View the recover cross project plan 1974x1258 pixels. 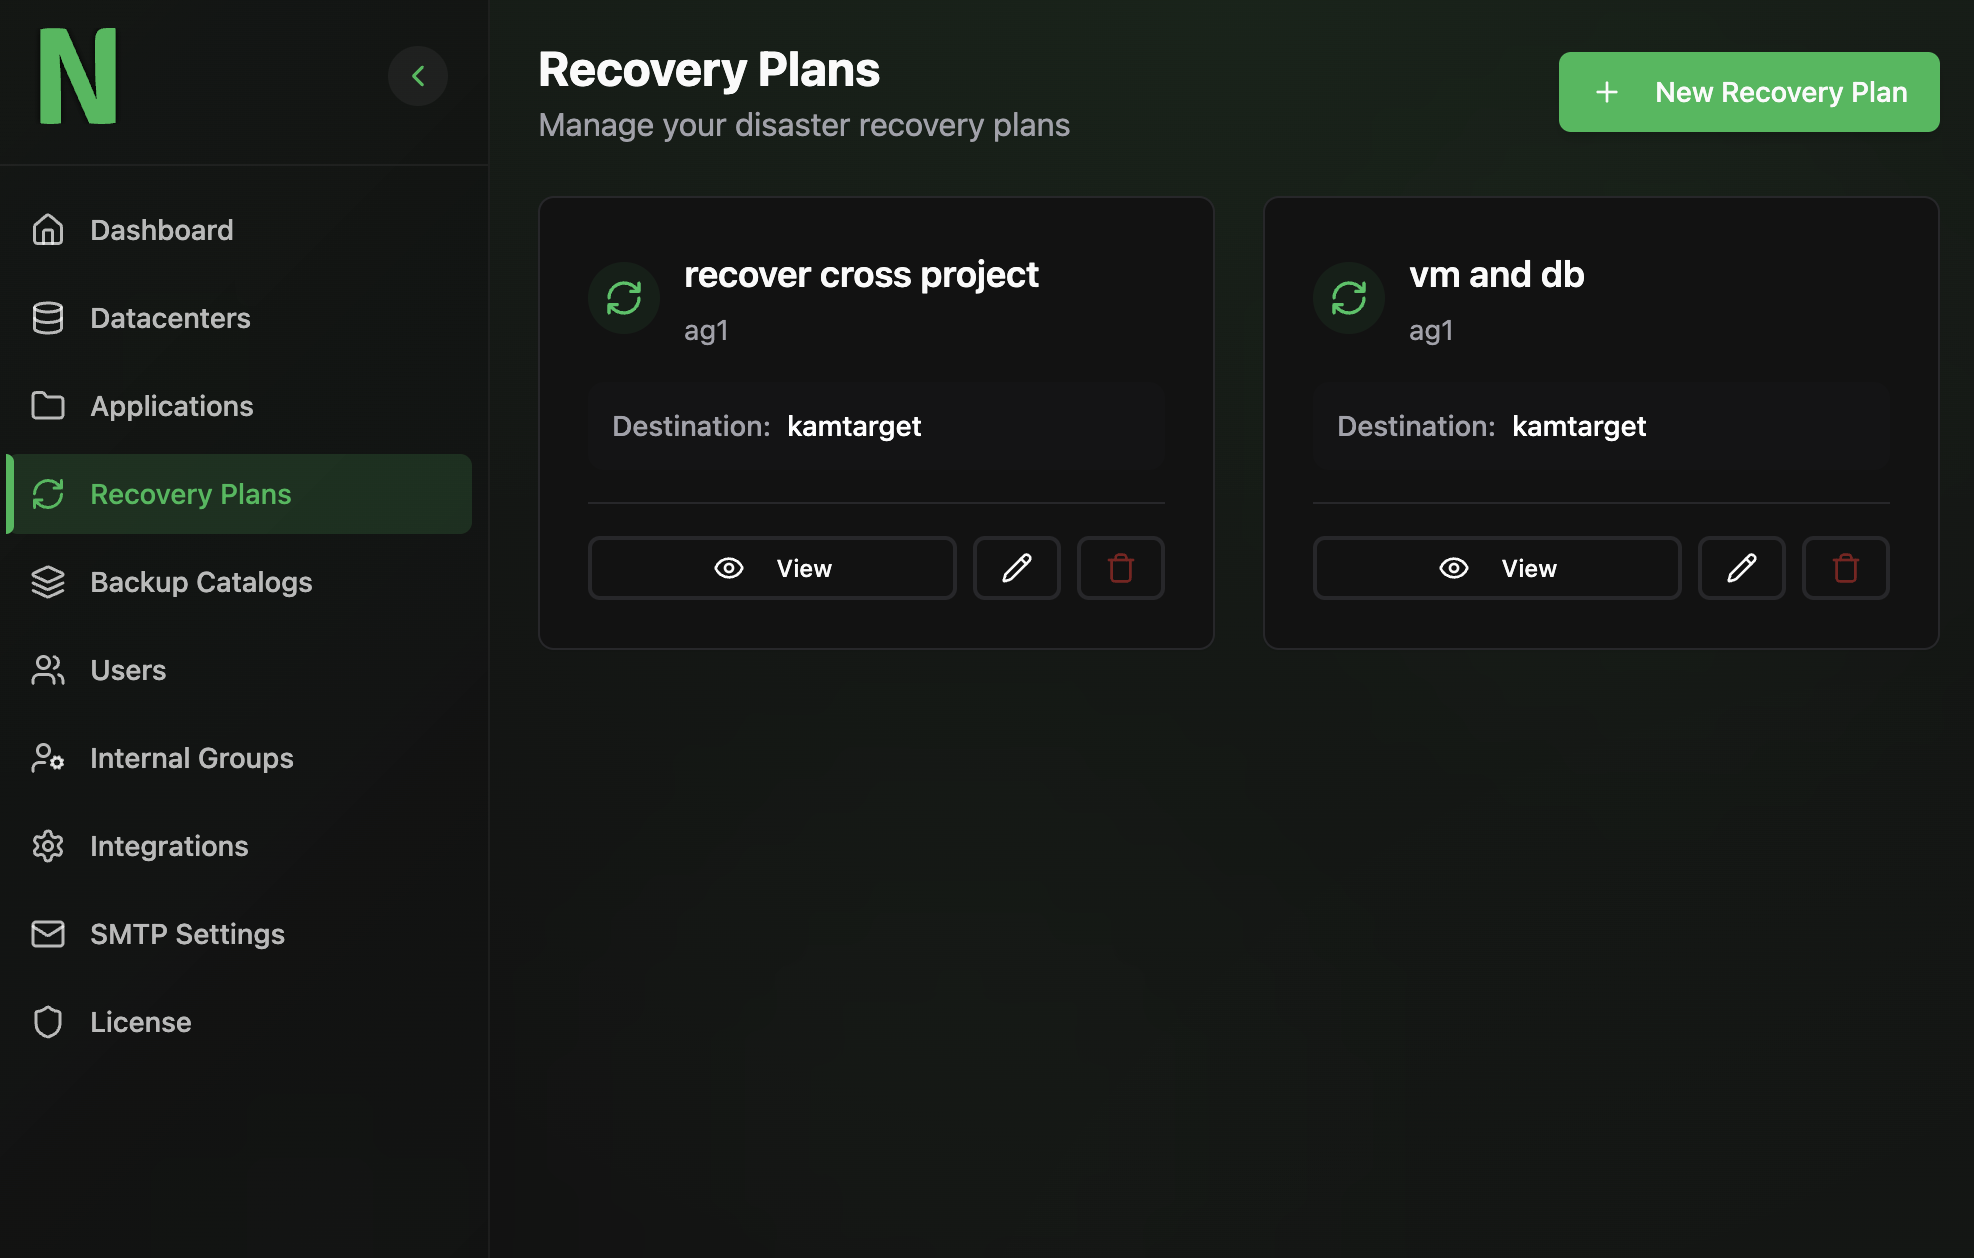pyautogui.click(x=772, y=568)
